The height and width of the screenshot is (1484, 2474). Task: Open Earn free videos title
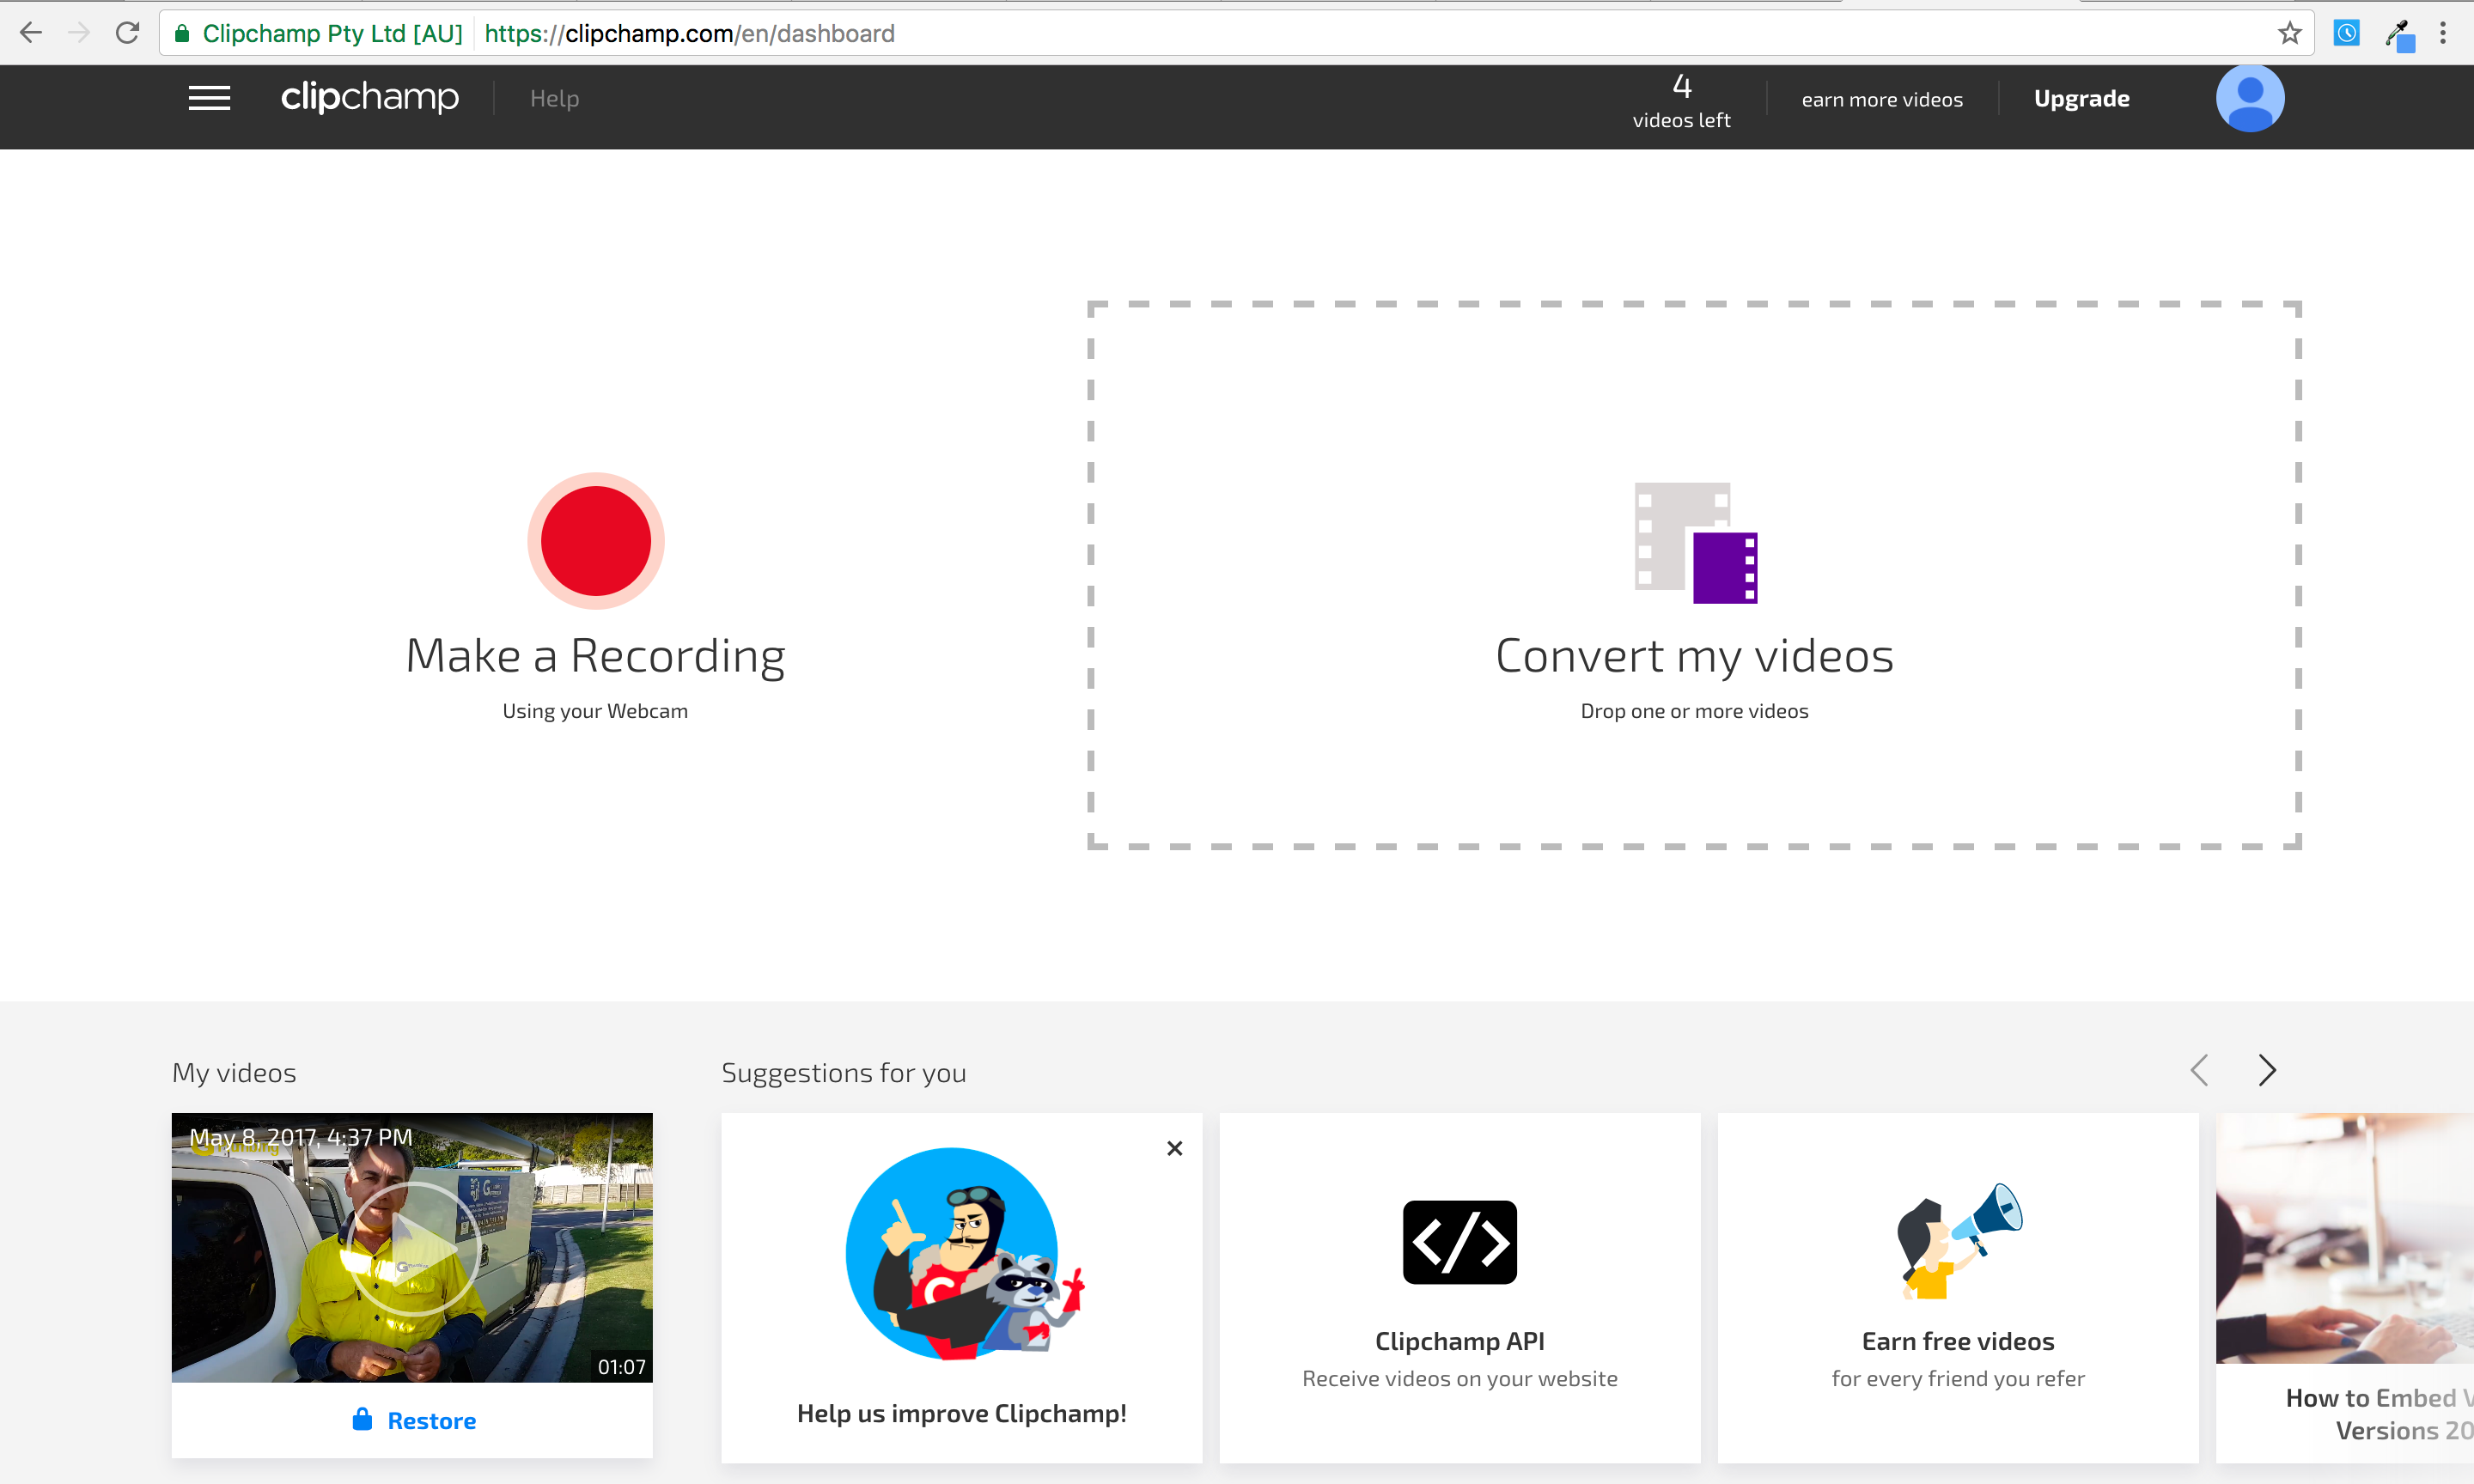1958,1341
